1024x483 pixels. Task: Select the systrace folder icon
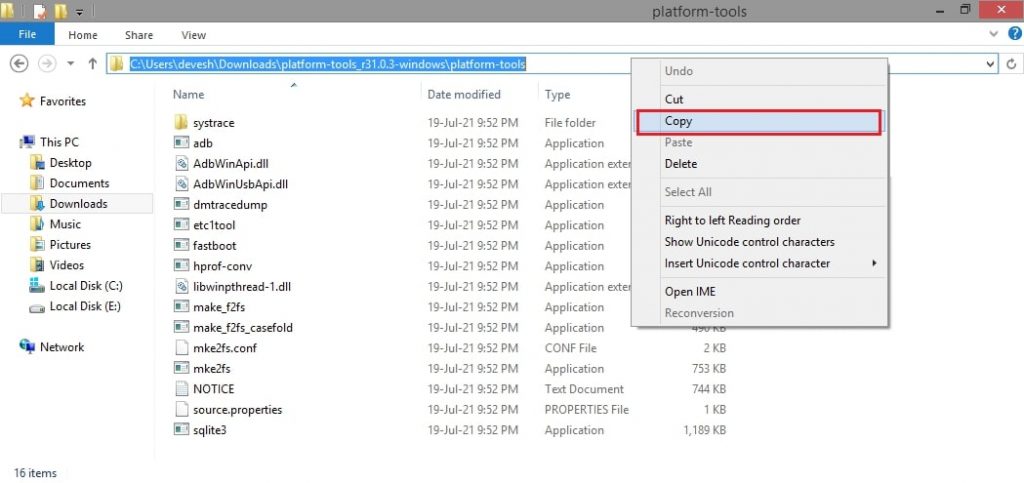tap(181, 123)
